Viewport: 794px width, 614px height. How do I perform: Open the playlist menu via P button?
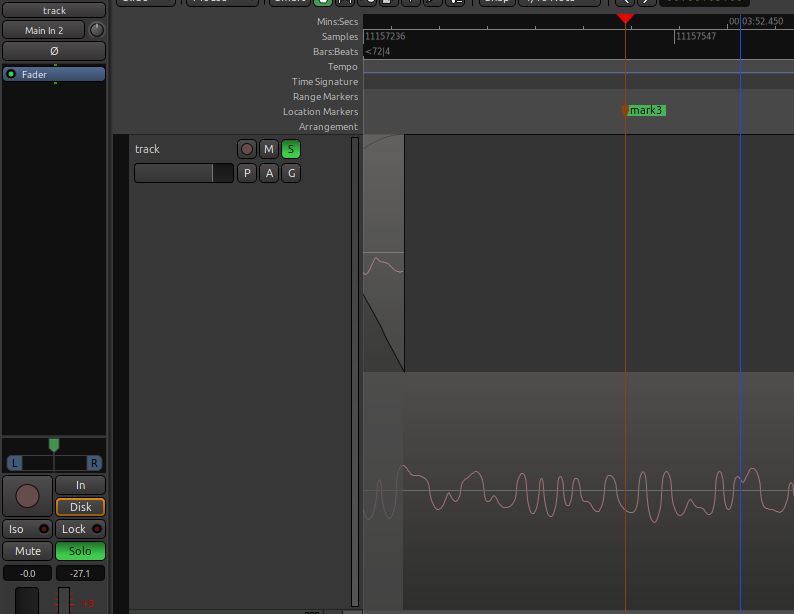click(x=247, y=174)
